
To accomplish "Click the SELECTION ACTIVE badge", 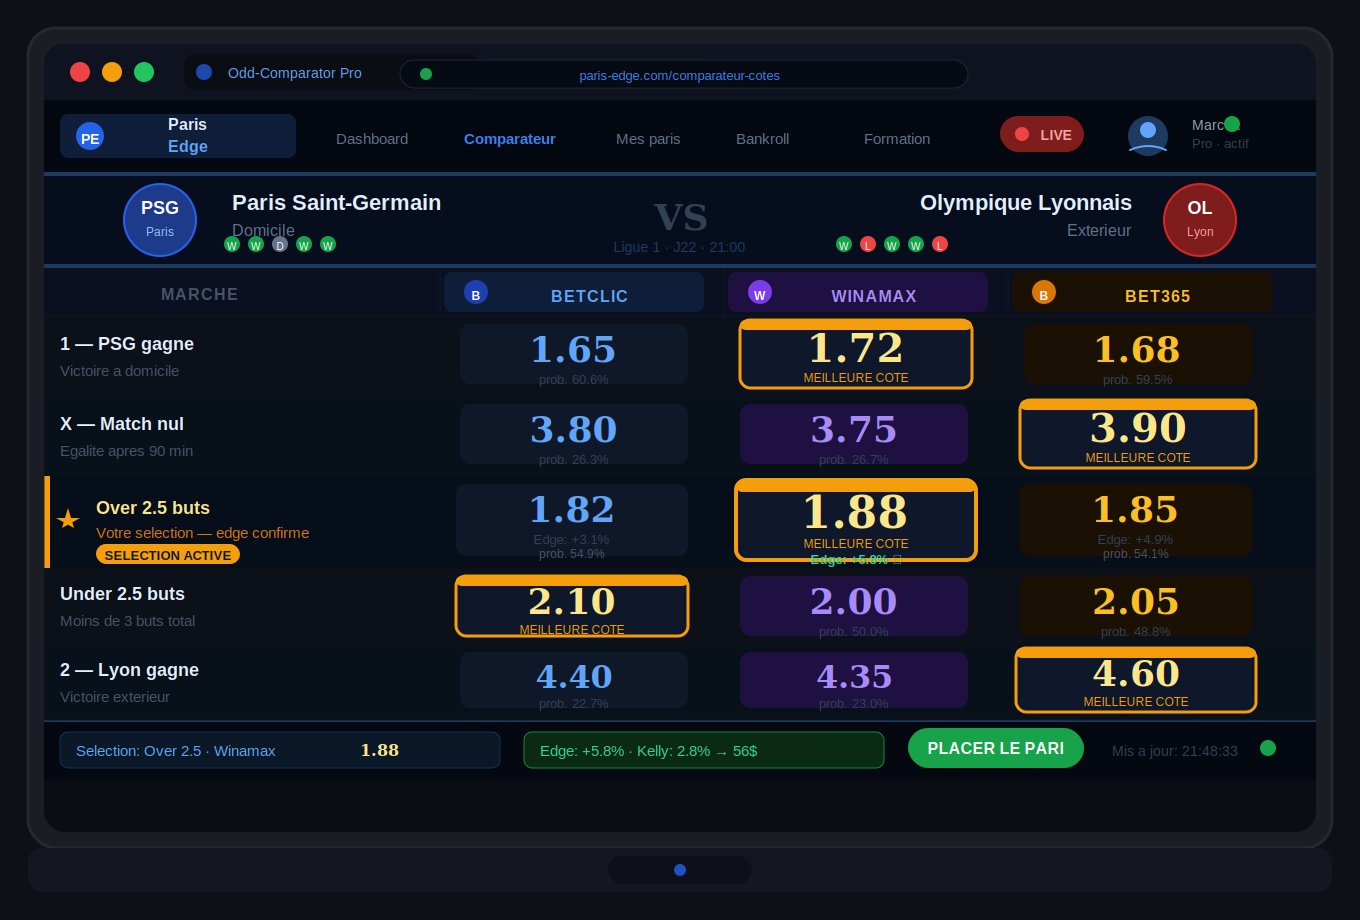I will pos(168,555).
